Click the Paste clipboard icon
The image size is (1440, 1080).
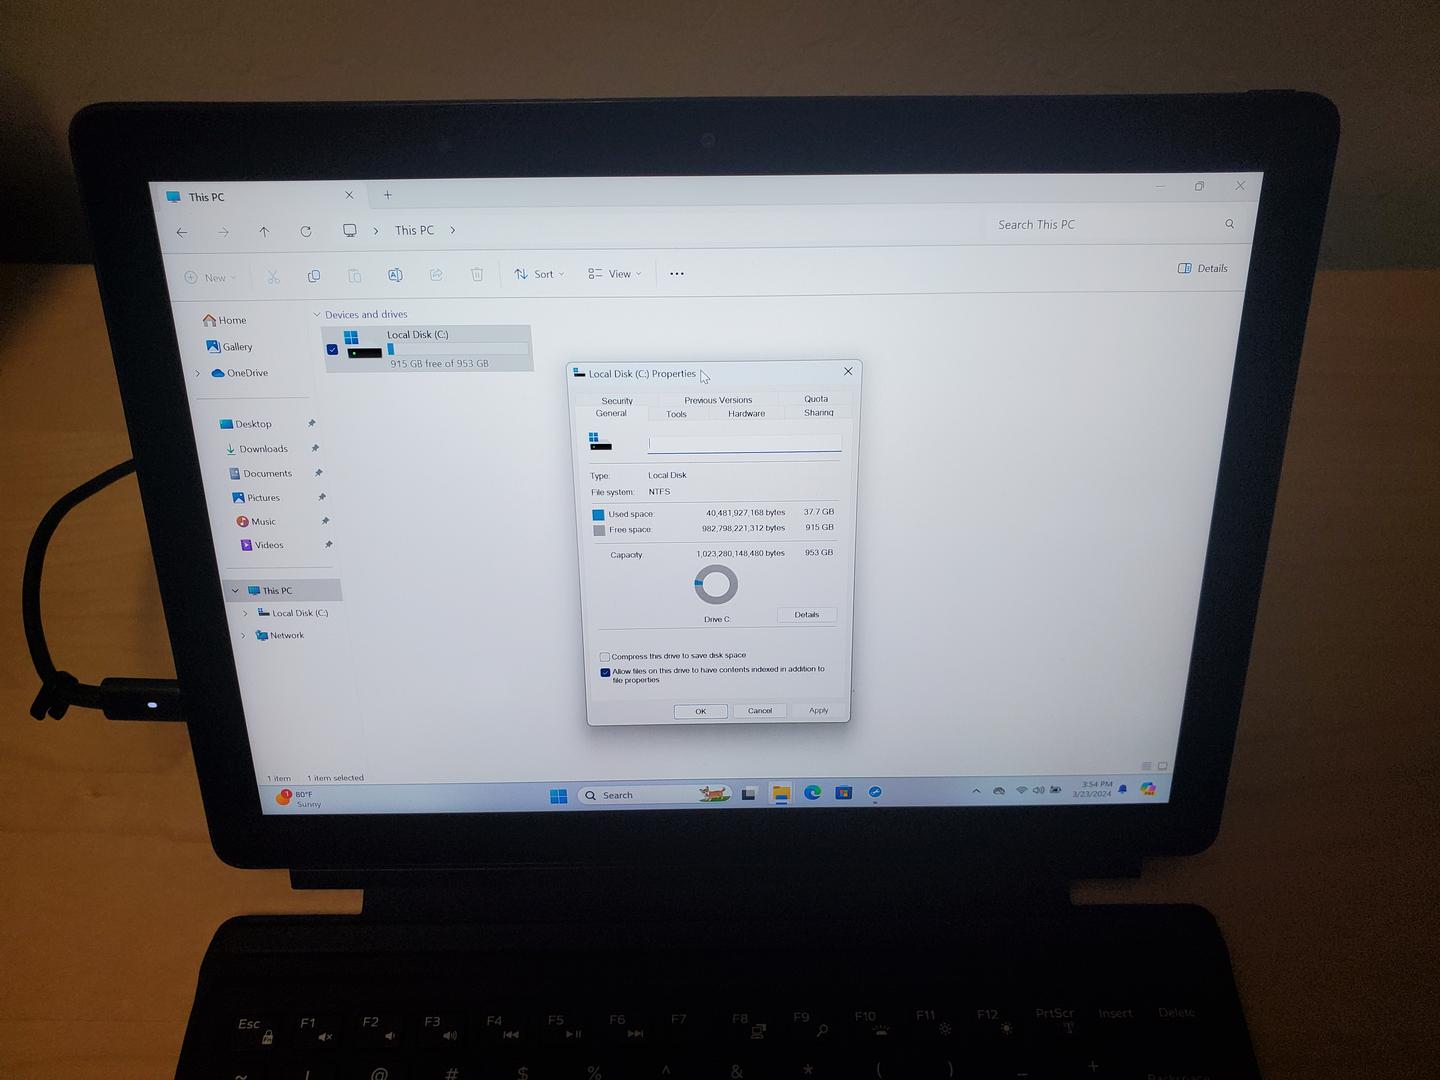tap(354, 275)
